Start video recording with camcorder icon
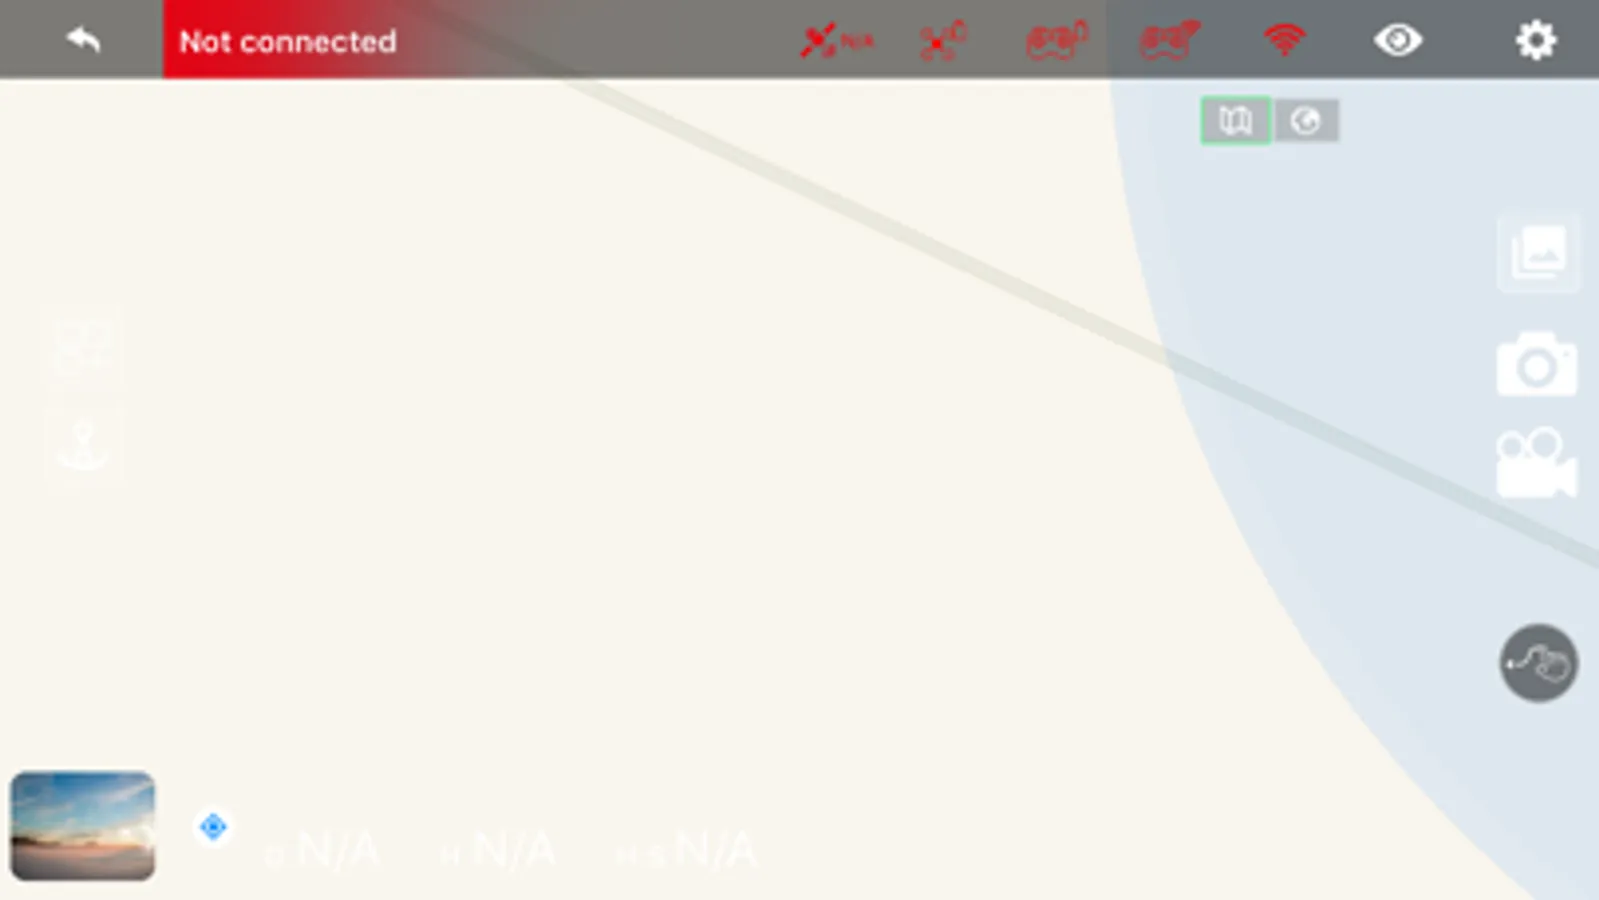Image resolution: width=1599 pixels, height=900 pixels. [x=1537, y=464]
